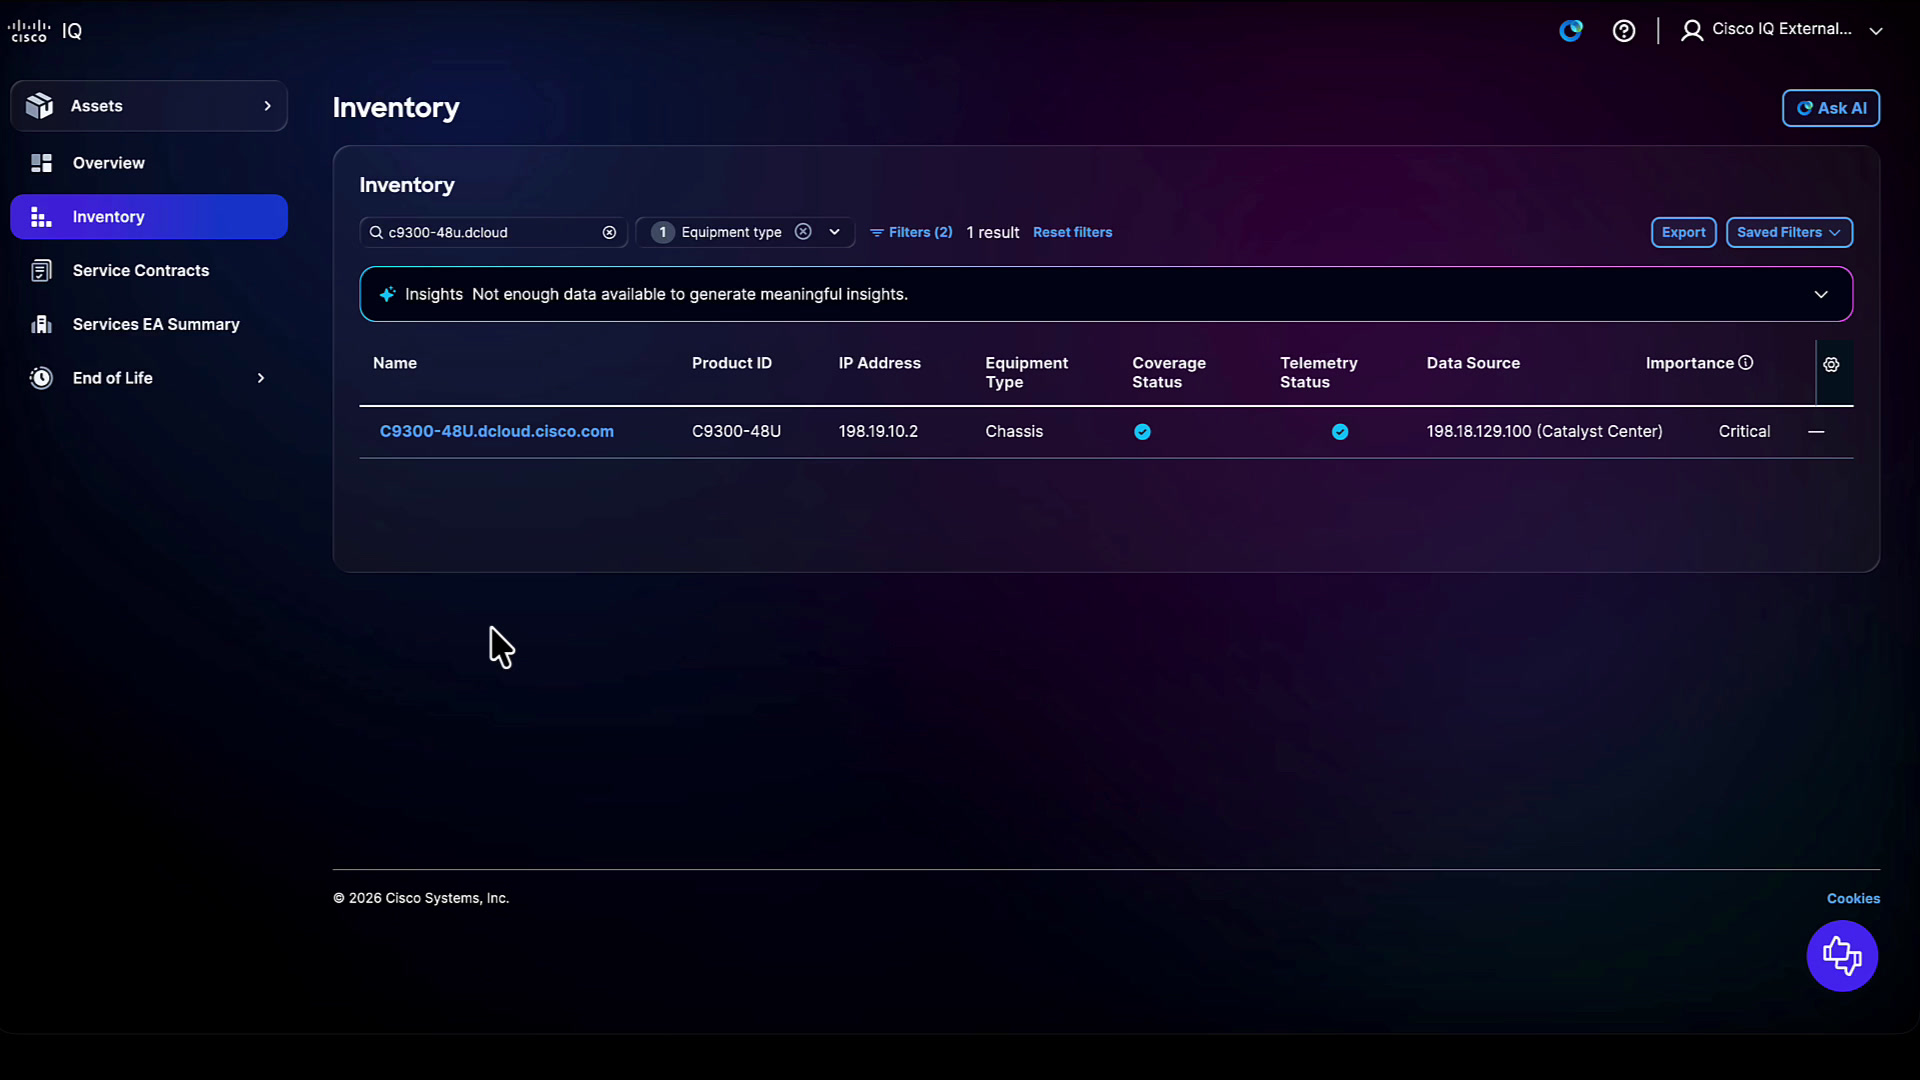Image resolution: width=1920 pixels, height=1080 pixels.
Task: Click the Ask AI button
Action: [1830, 108]
